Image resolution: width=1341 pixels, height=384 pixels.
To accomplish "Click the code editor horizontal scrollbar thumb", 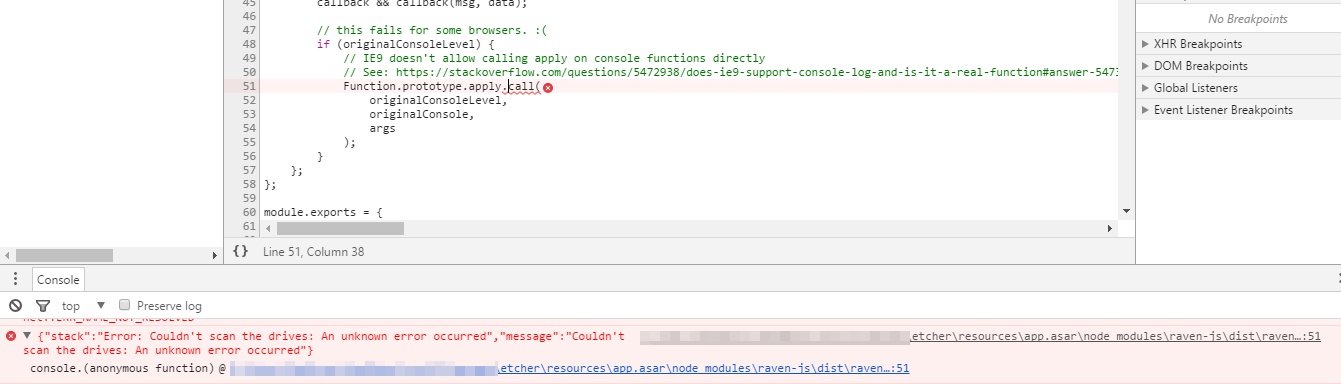I will [x=340, y=229].
